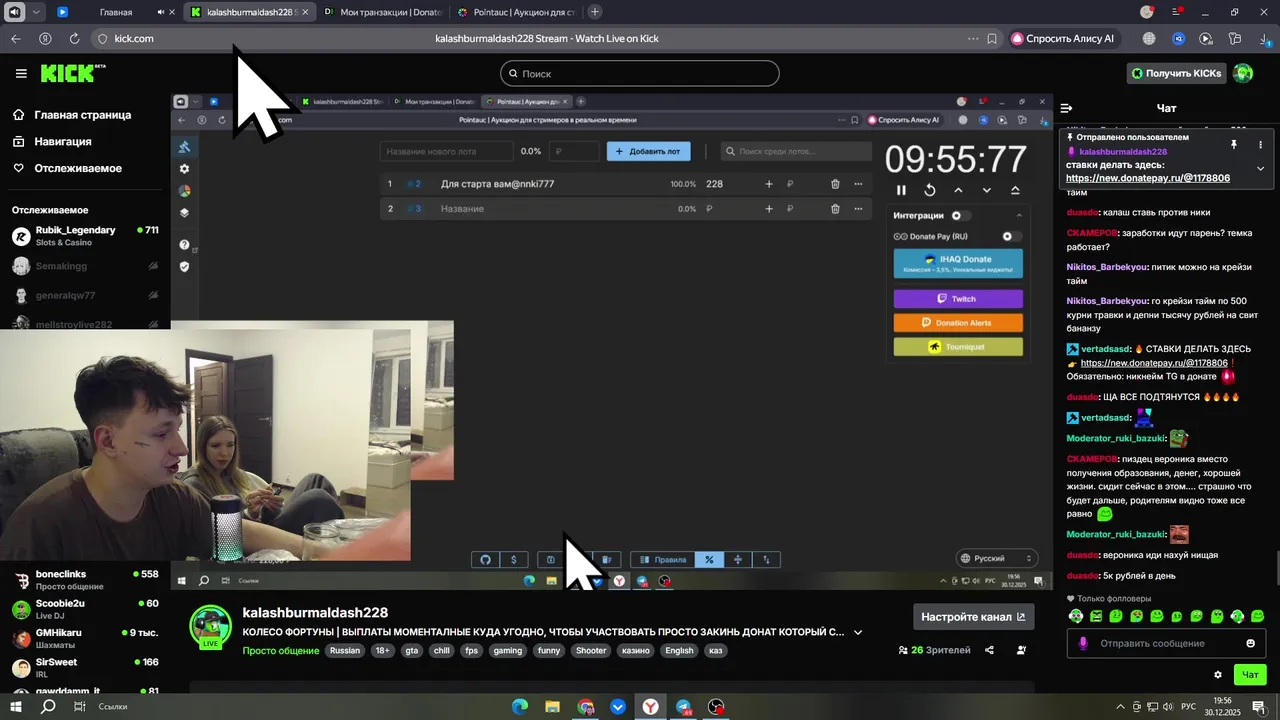This screenshot has width=1280, height=720.
Task: Bookmark this page in the address bar
Action: coord(992,38)
